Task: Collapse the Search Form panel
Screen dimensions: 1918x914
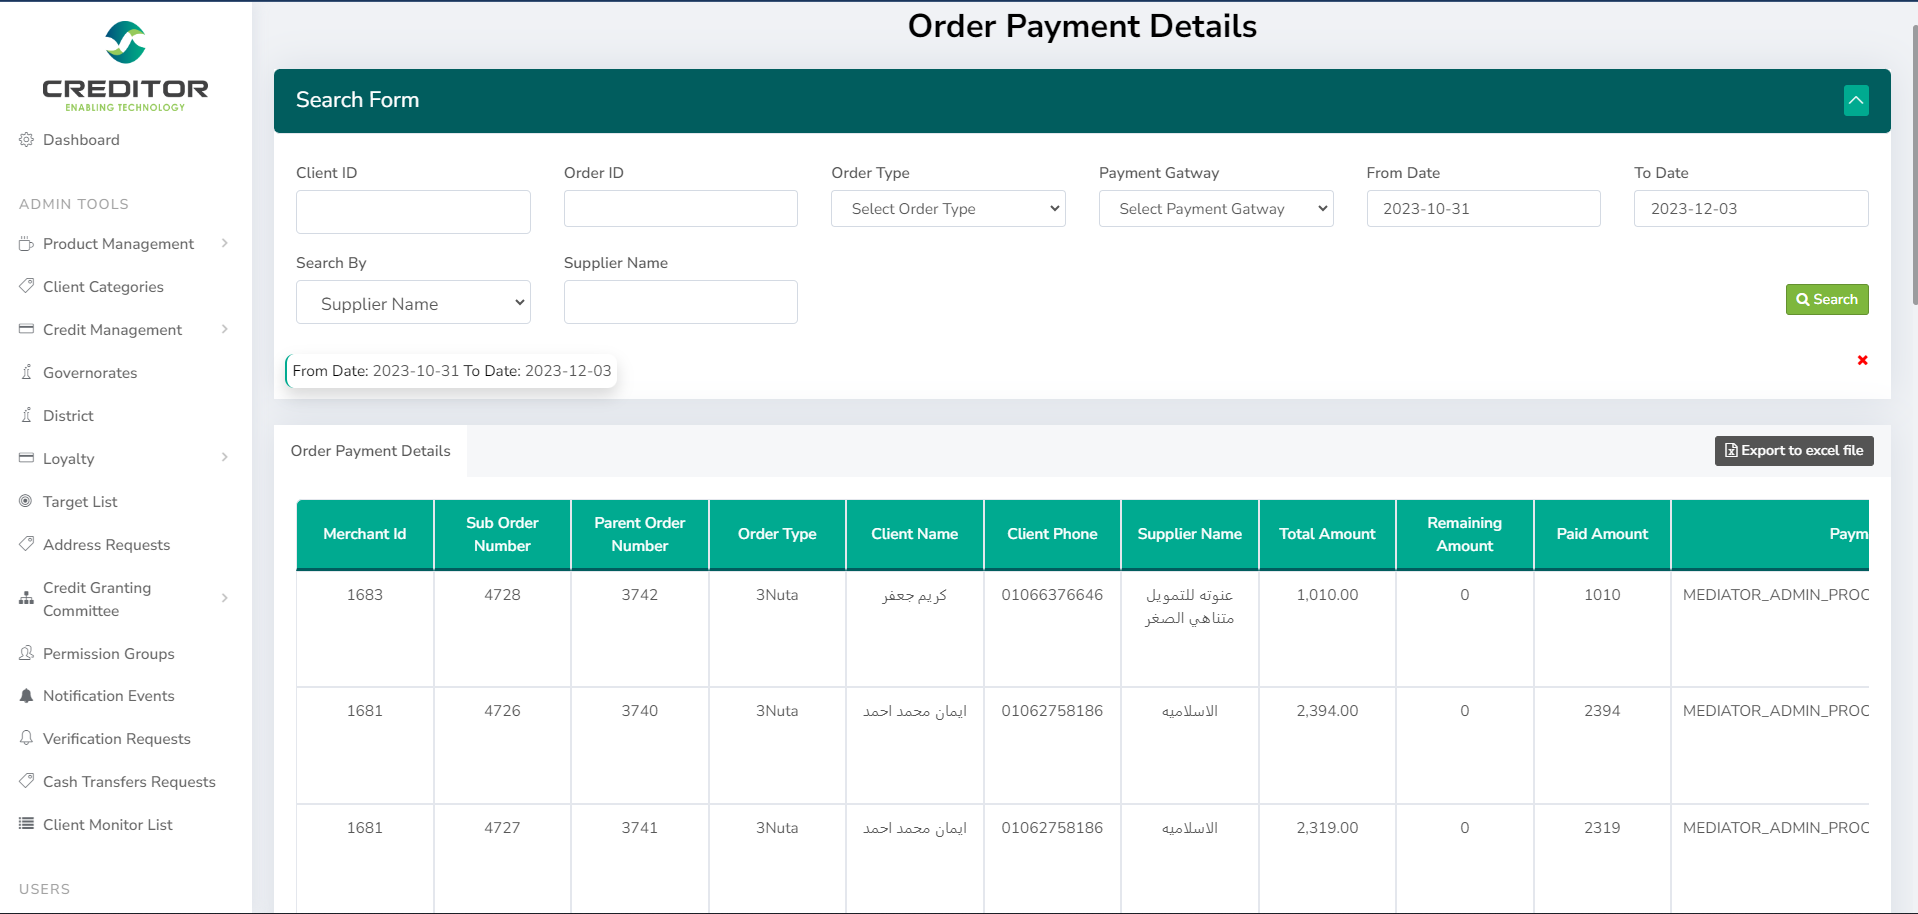Action: click(1856, 100)
